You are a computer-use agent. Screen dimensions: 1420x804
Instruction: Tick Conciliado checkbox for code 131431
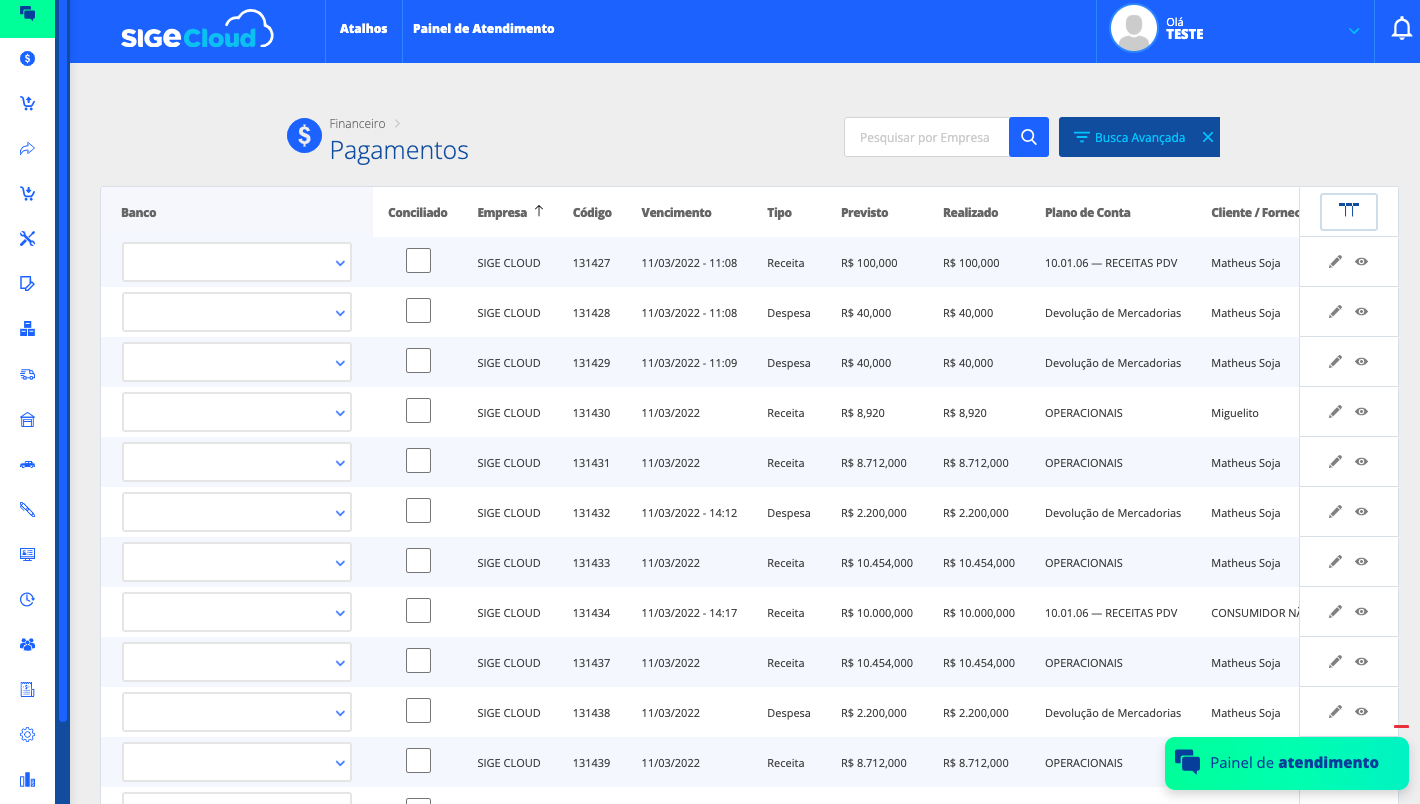418,461
